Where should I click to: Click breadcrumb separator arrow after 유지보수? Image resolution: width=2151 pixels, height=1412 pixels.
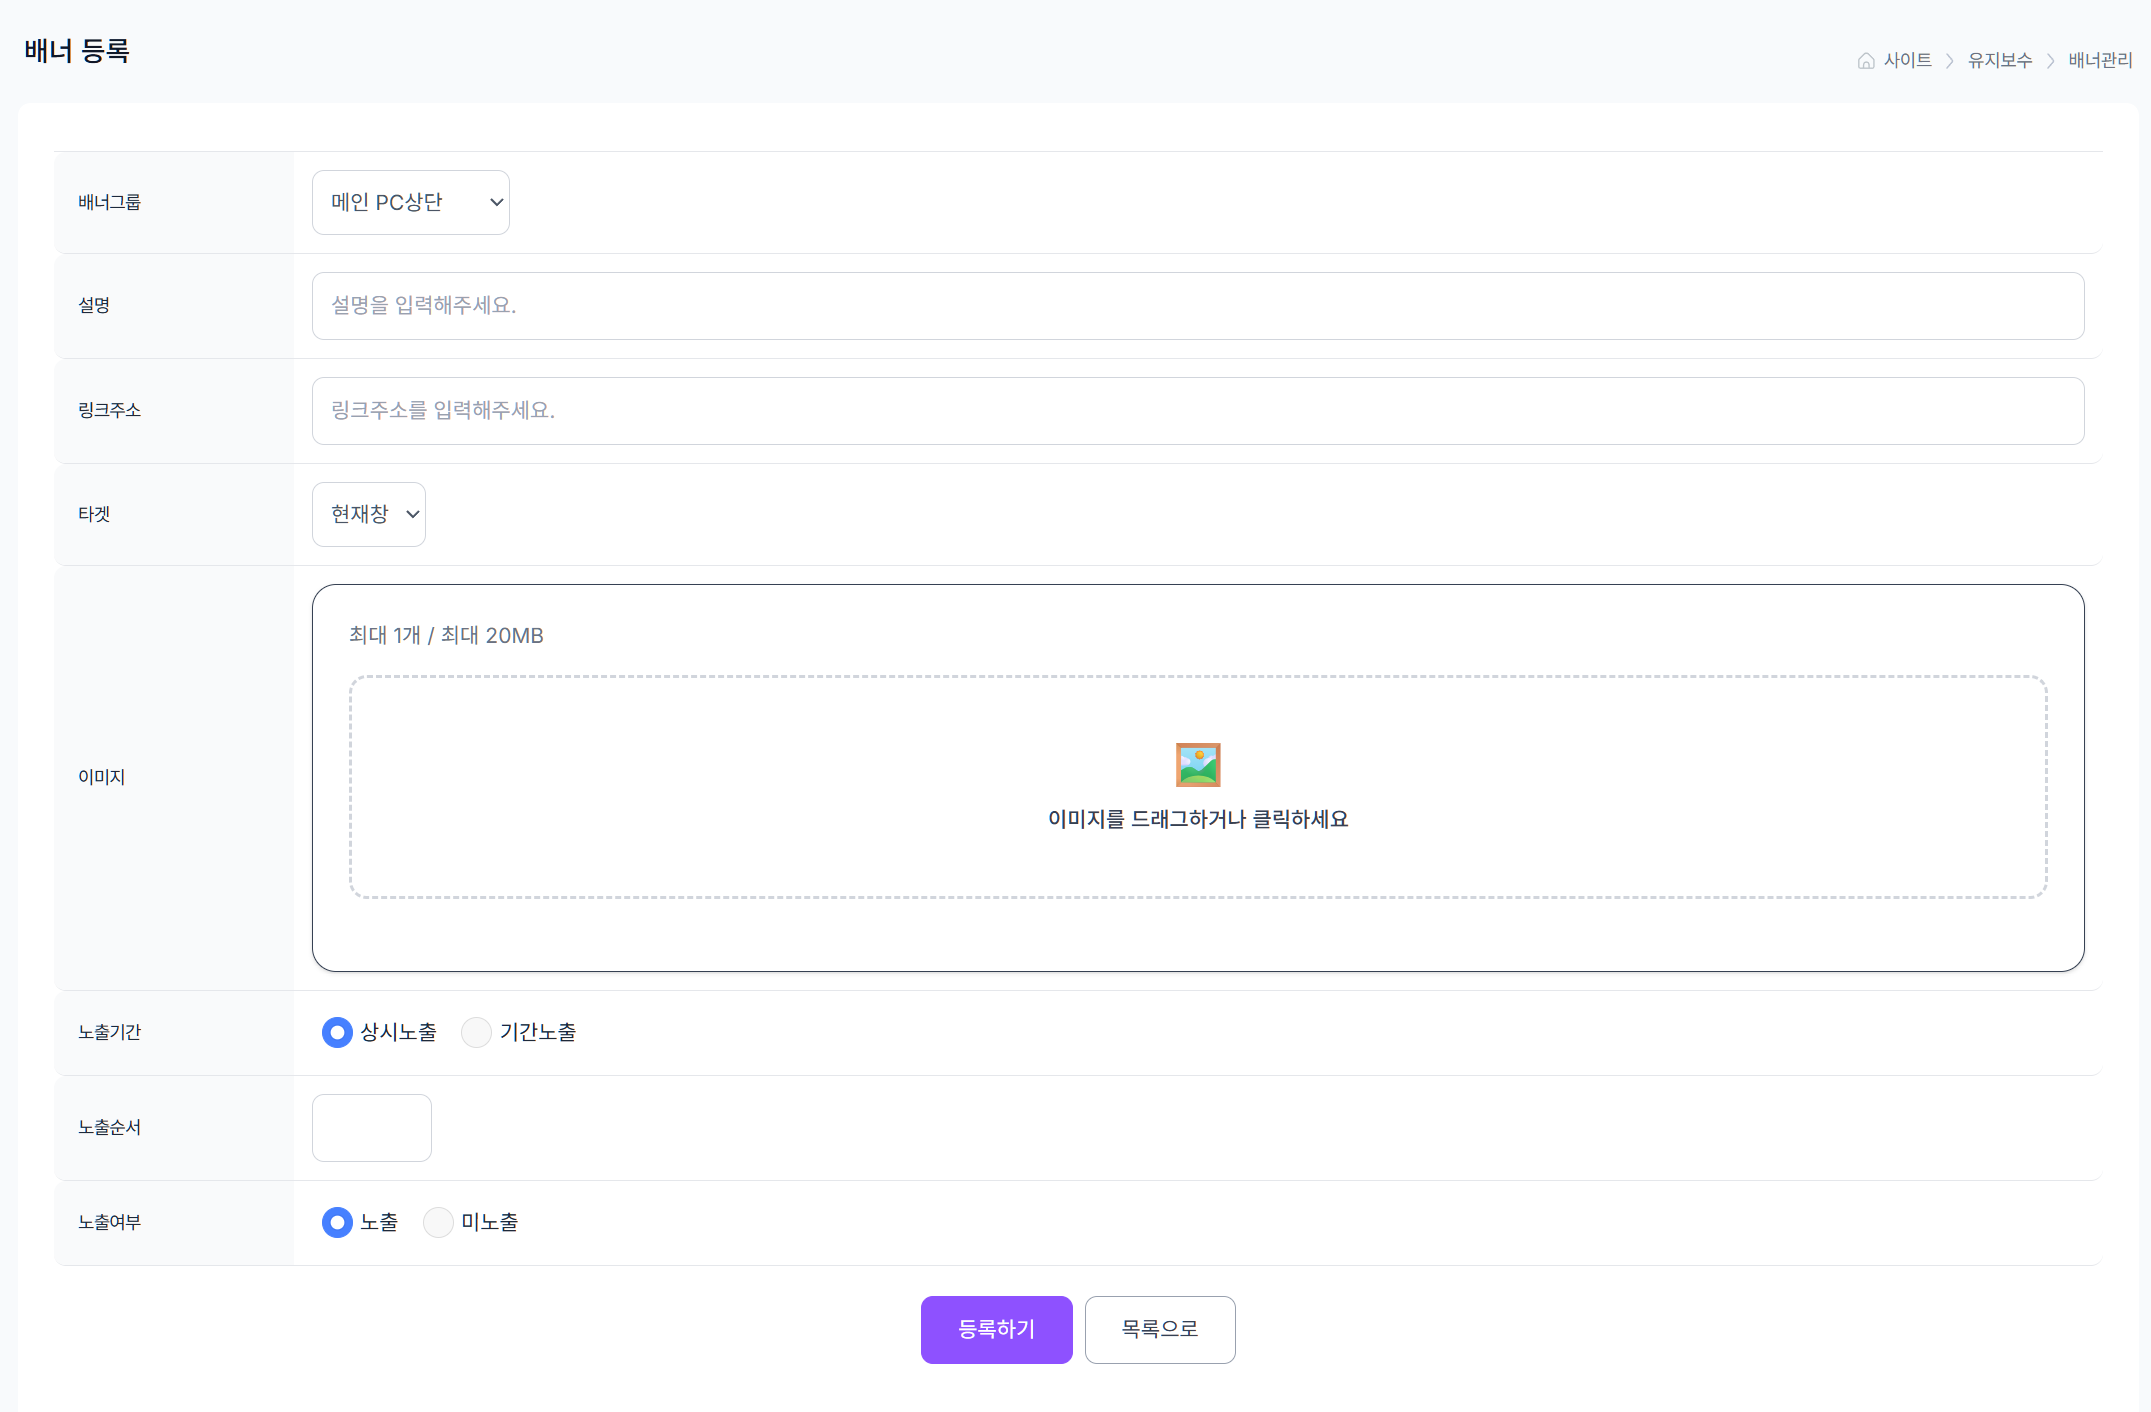coord(2050,61)
